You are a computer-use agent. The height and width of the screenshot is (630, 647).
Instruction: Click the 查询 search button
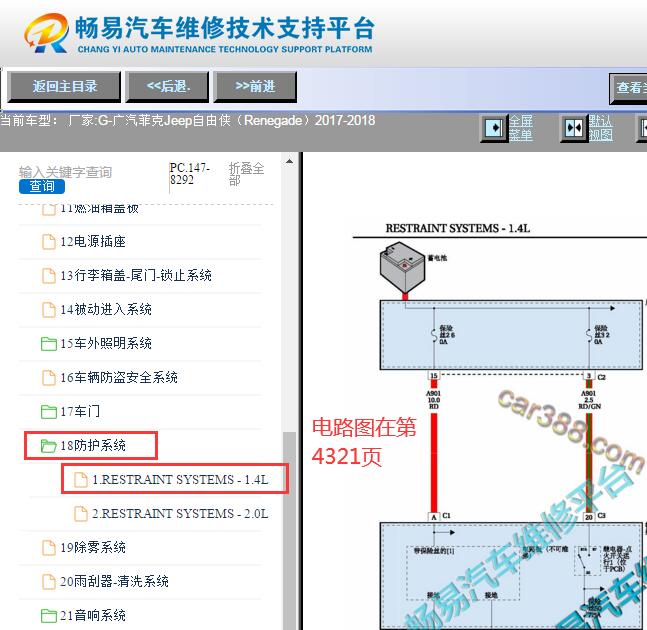coord(42,186)
